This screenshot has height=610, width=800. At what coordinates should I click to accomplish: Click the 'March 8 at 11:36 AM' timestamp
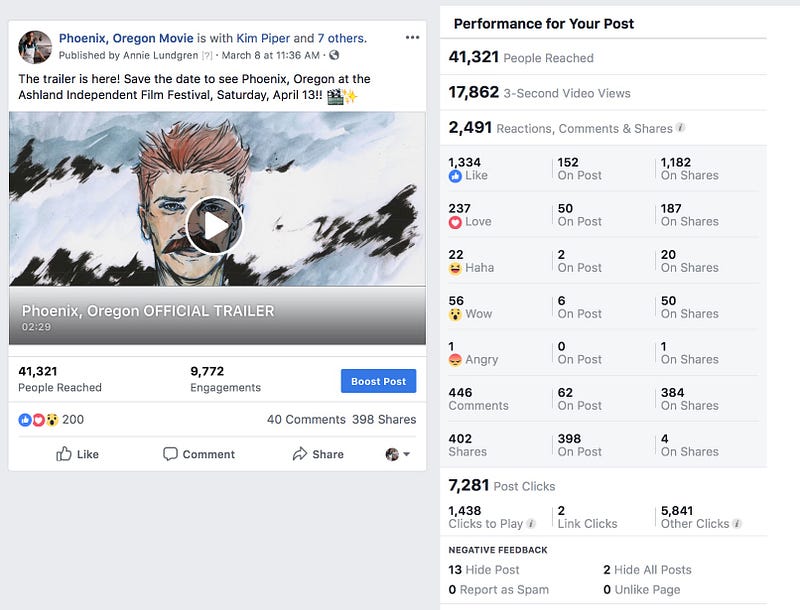coord(270,55)
